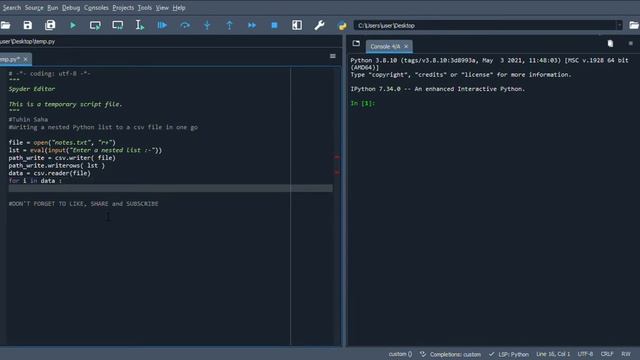Run selection or current line
Image resolution: width=640 pixels, height=360 pixels.
pyautogui.click(x=140, y=25)
